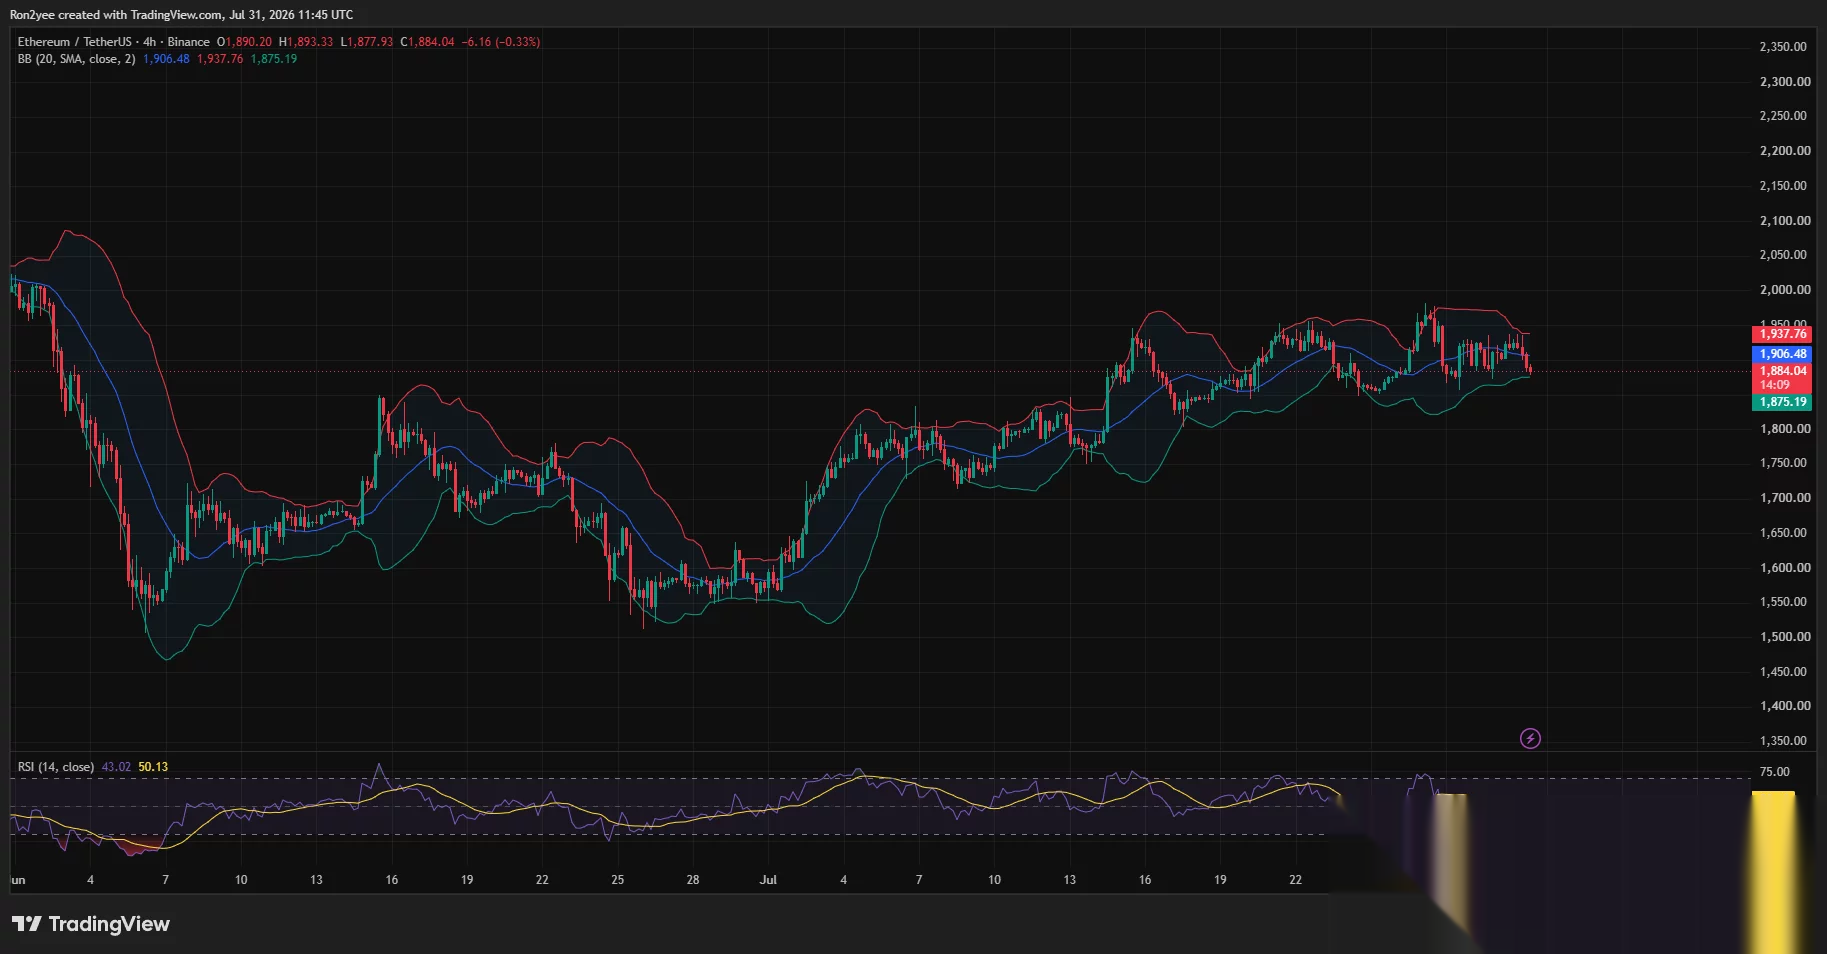Click the 2,300.00 price axis label

(x=1785, y=82)
